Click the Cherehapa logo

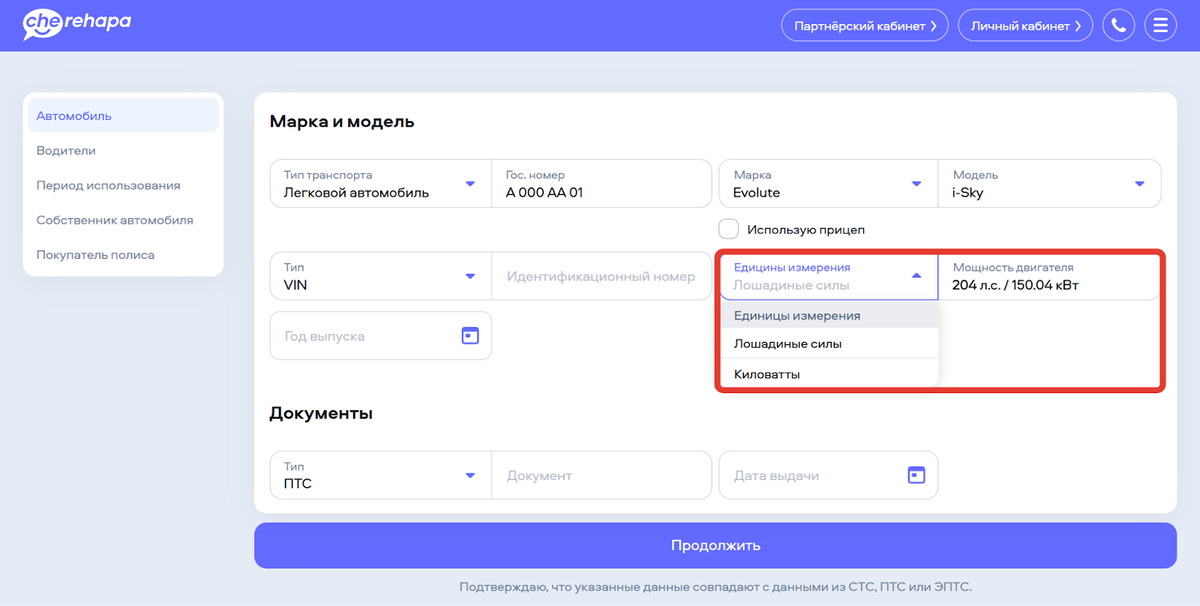pos(77,23)
